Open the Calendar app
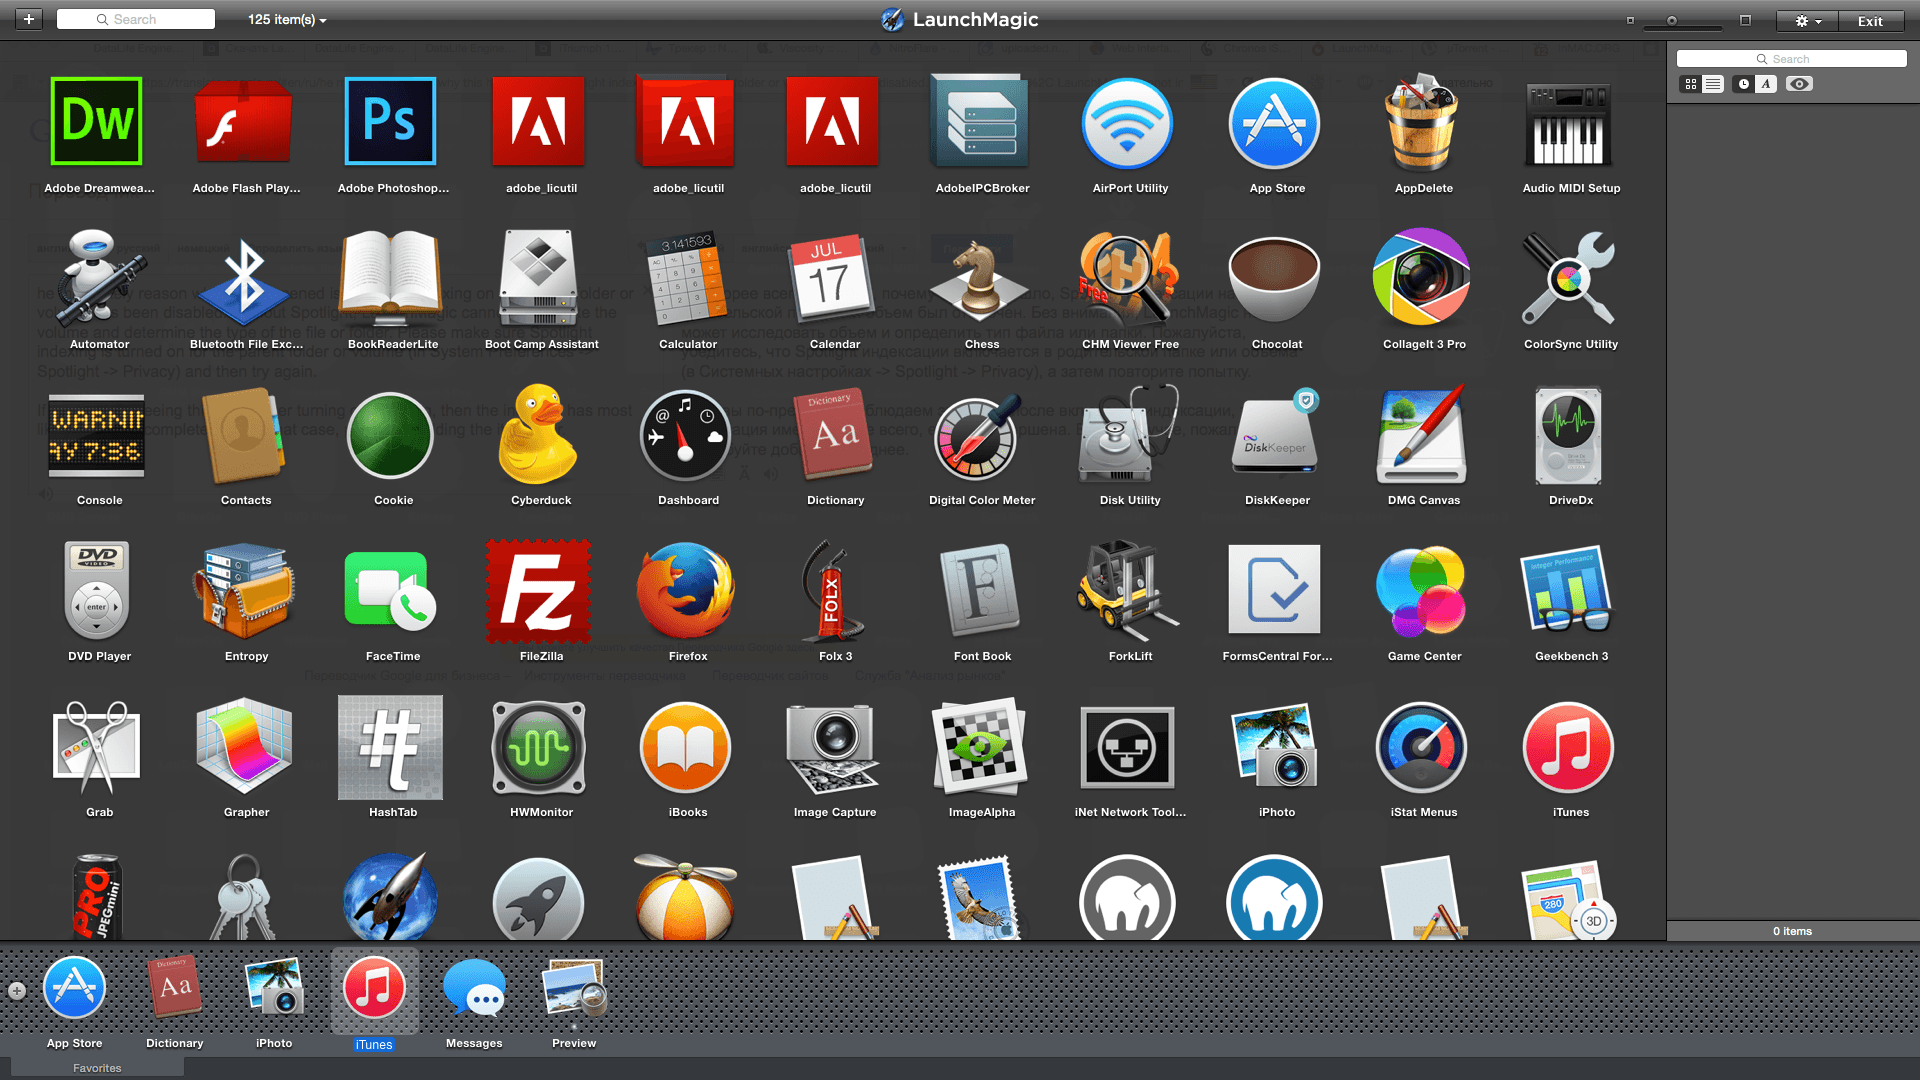 tap(832, 278)
